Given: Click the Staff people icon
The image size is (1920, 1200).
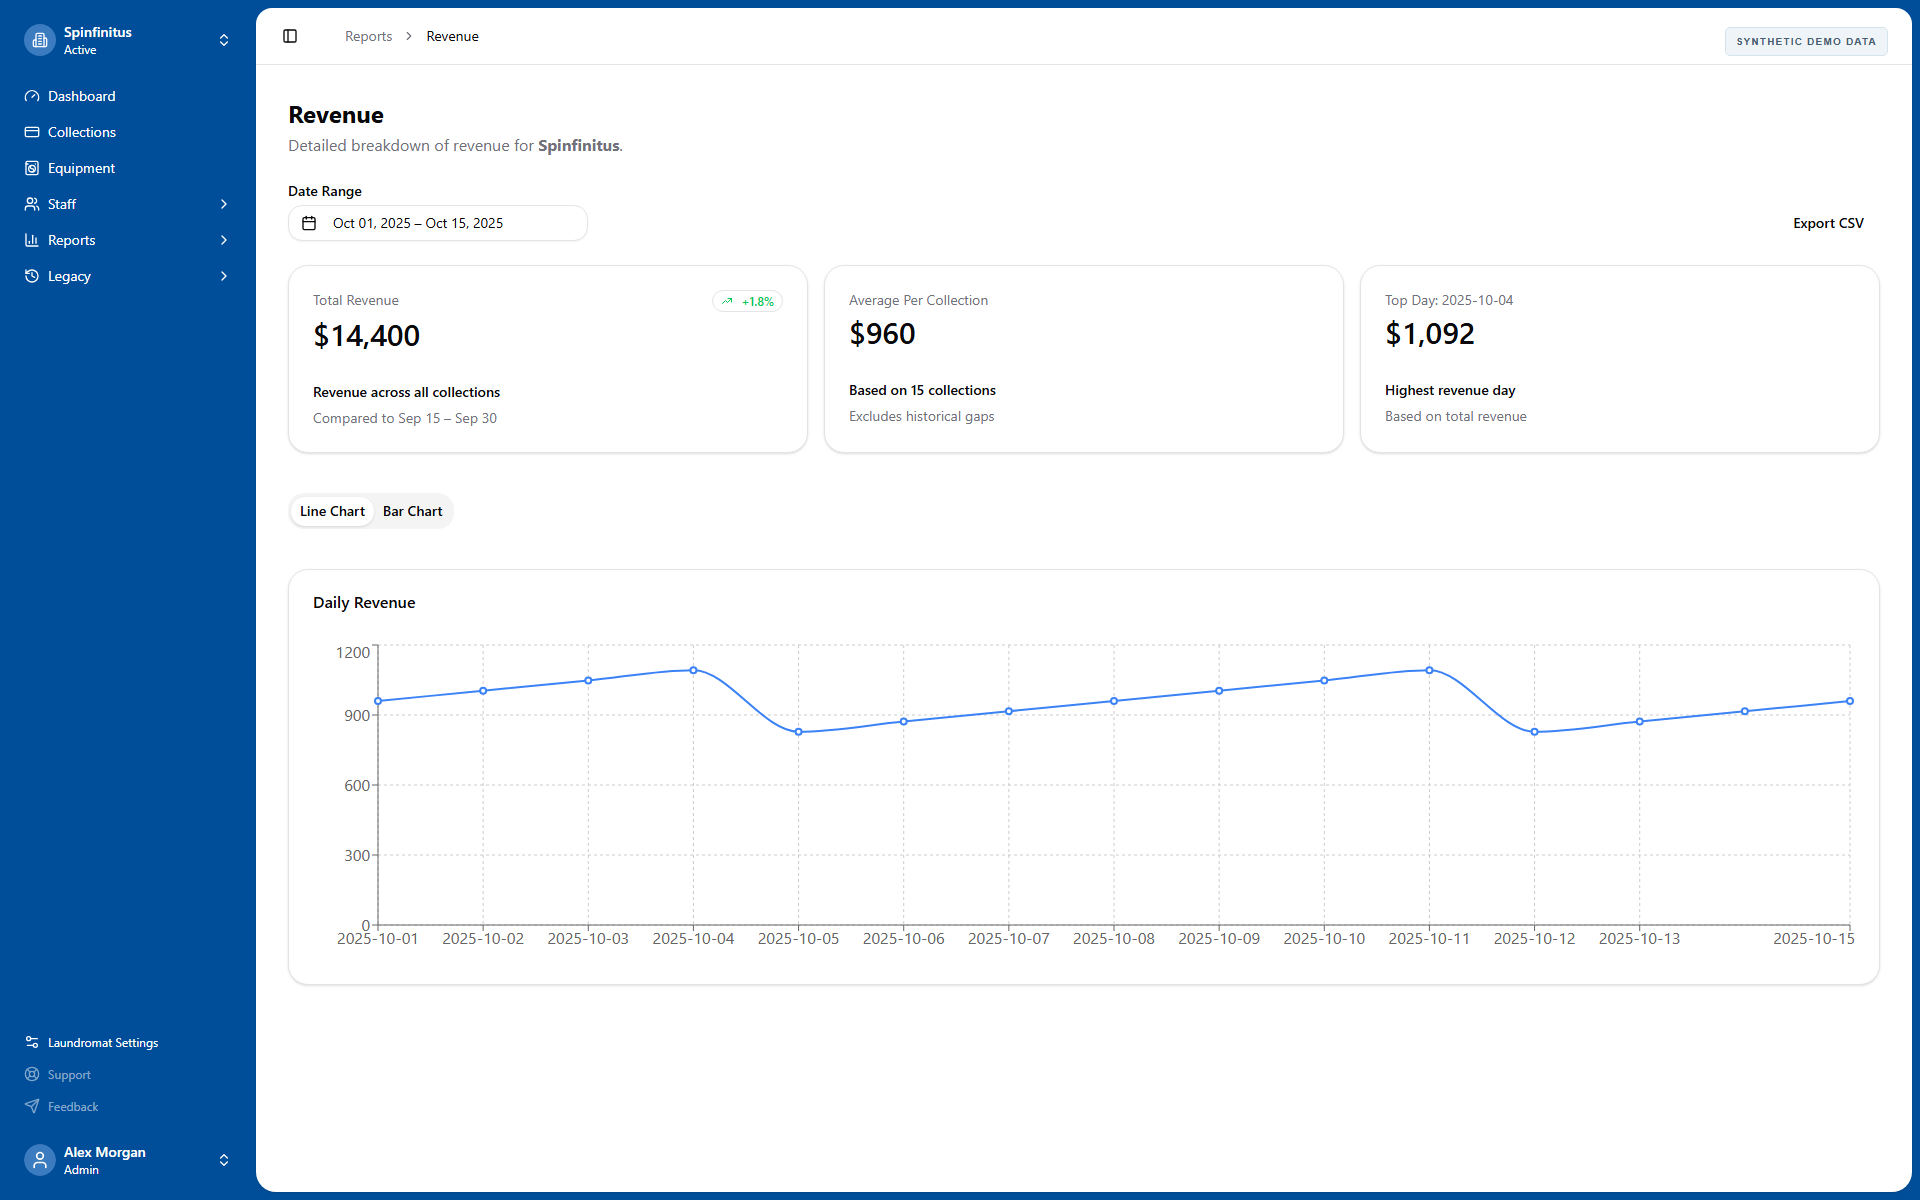Looking at the screenshot, I should click(x=32, y=204).
